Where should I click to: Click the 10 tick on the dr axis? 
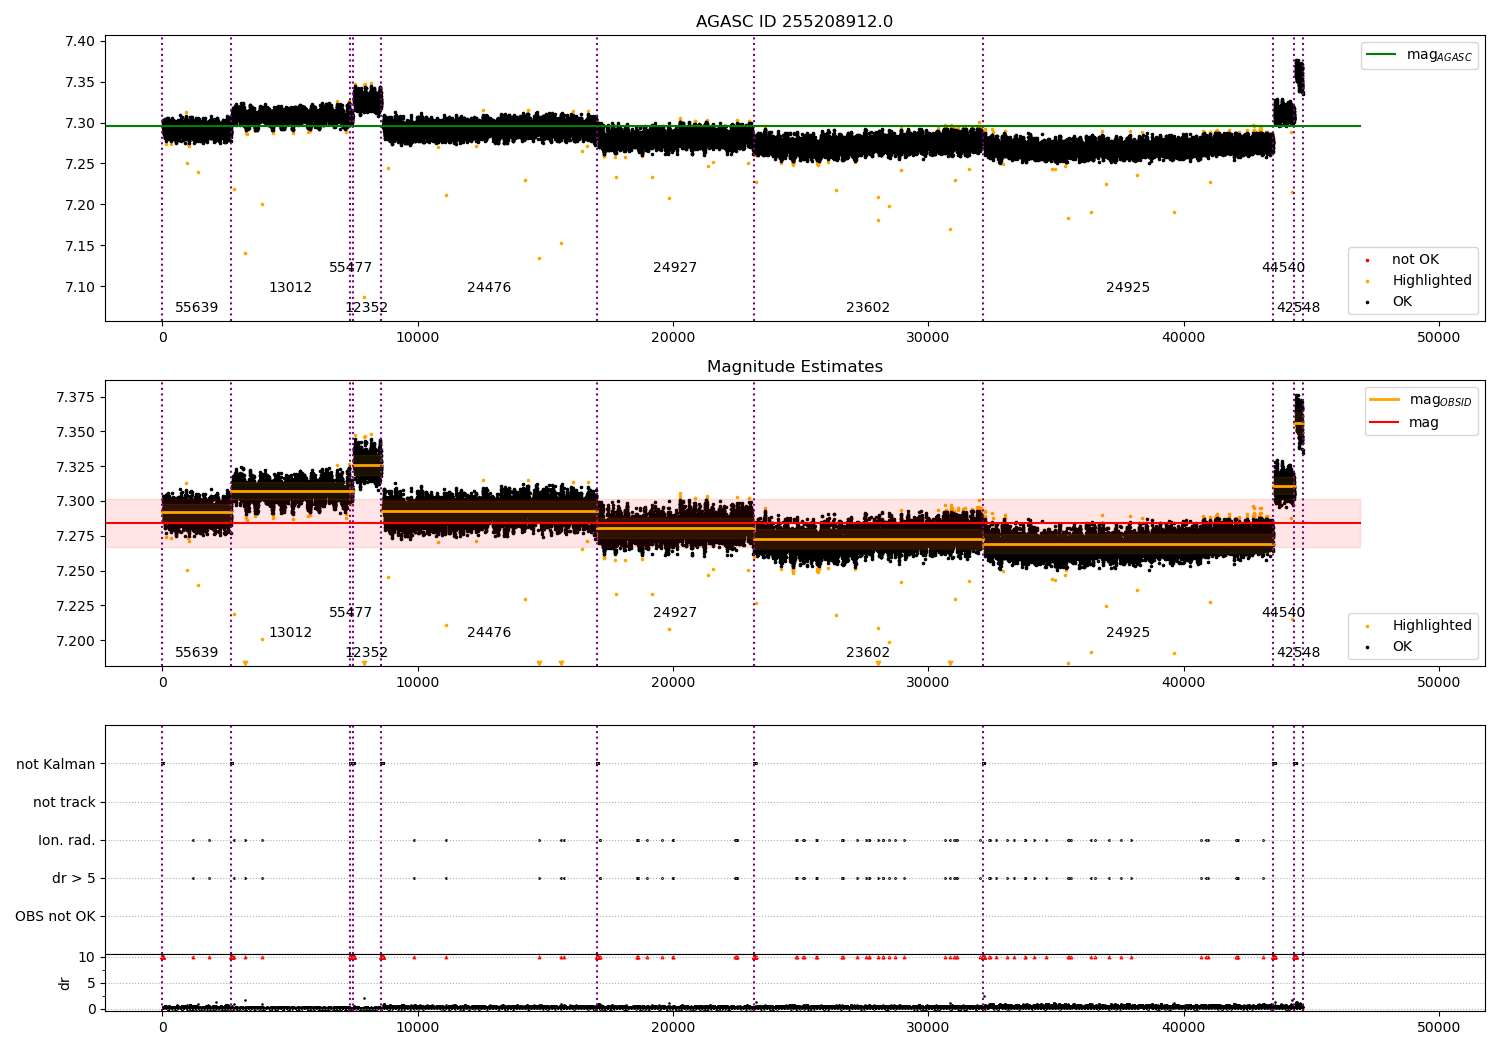coord(87,957)
